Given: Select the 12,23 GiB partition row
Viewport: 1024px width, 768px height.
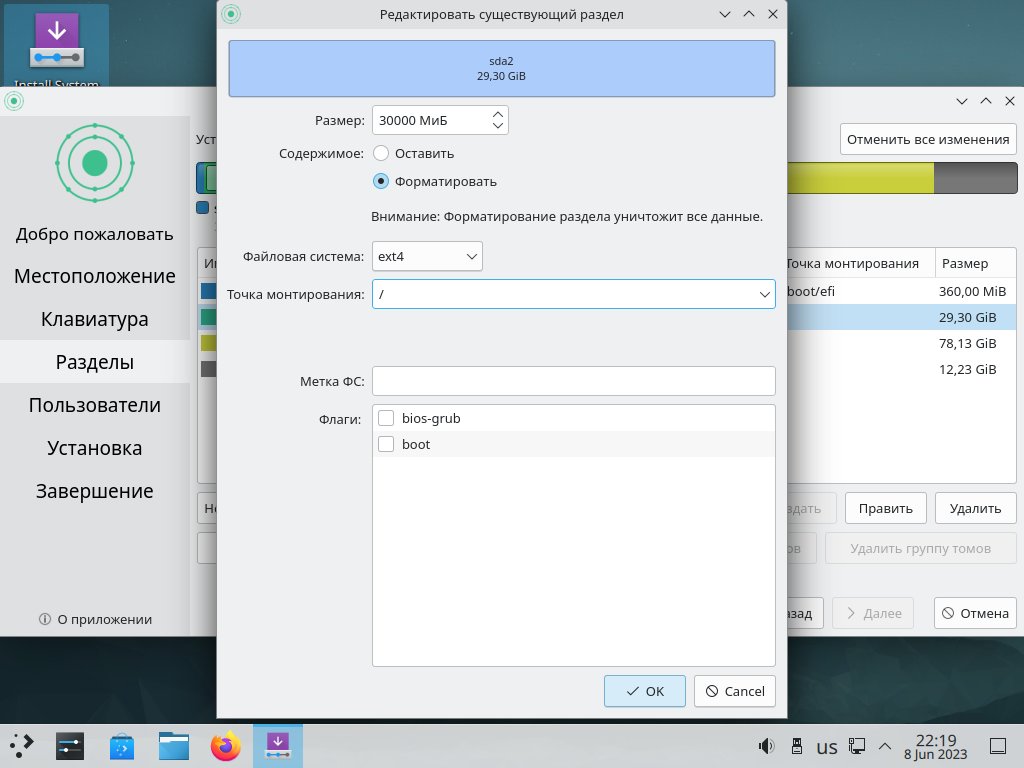Looking at the screenshot, I should [902, 370].
